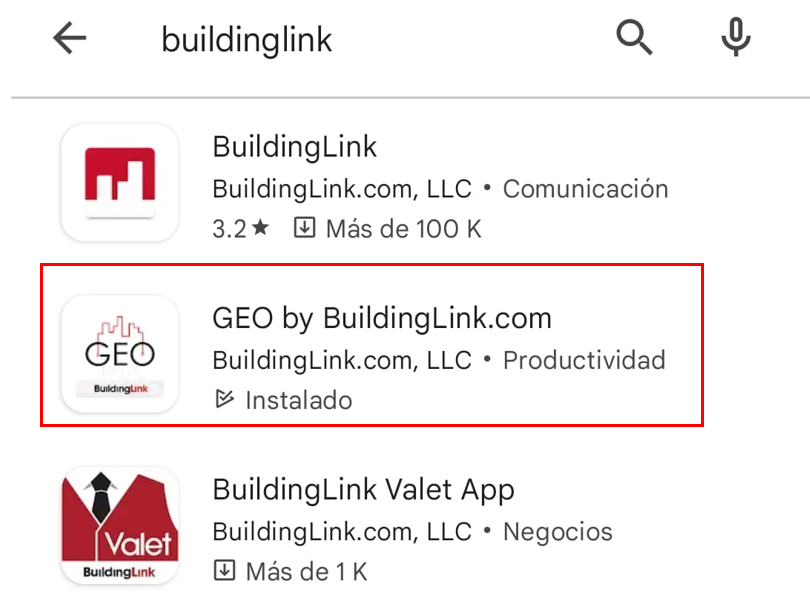Select the Productividad category label
The image size is (810, 610).
tap(584, 360)
